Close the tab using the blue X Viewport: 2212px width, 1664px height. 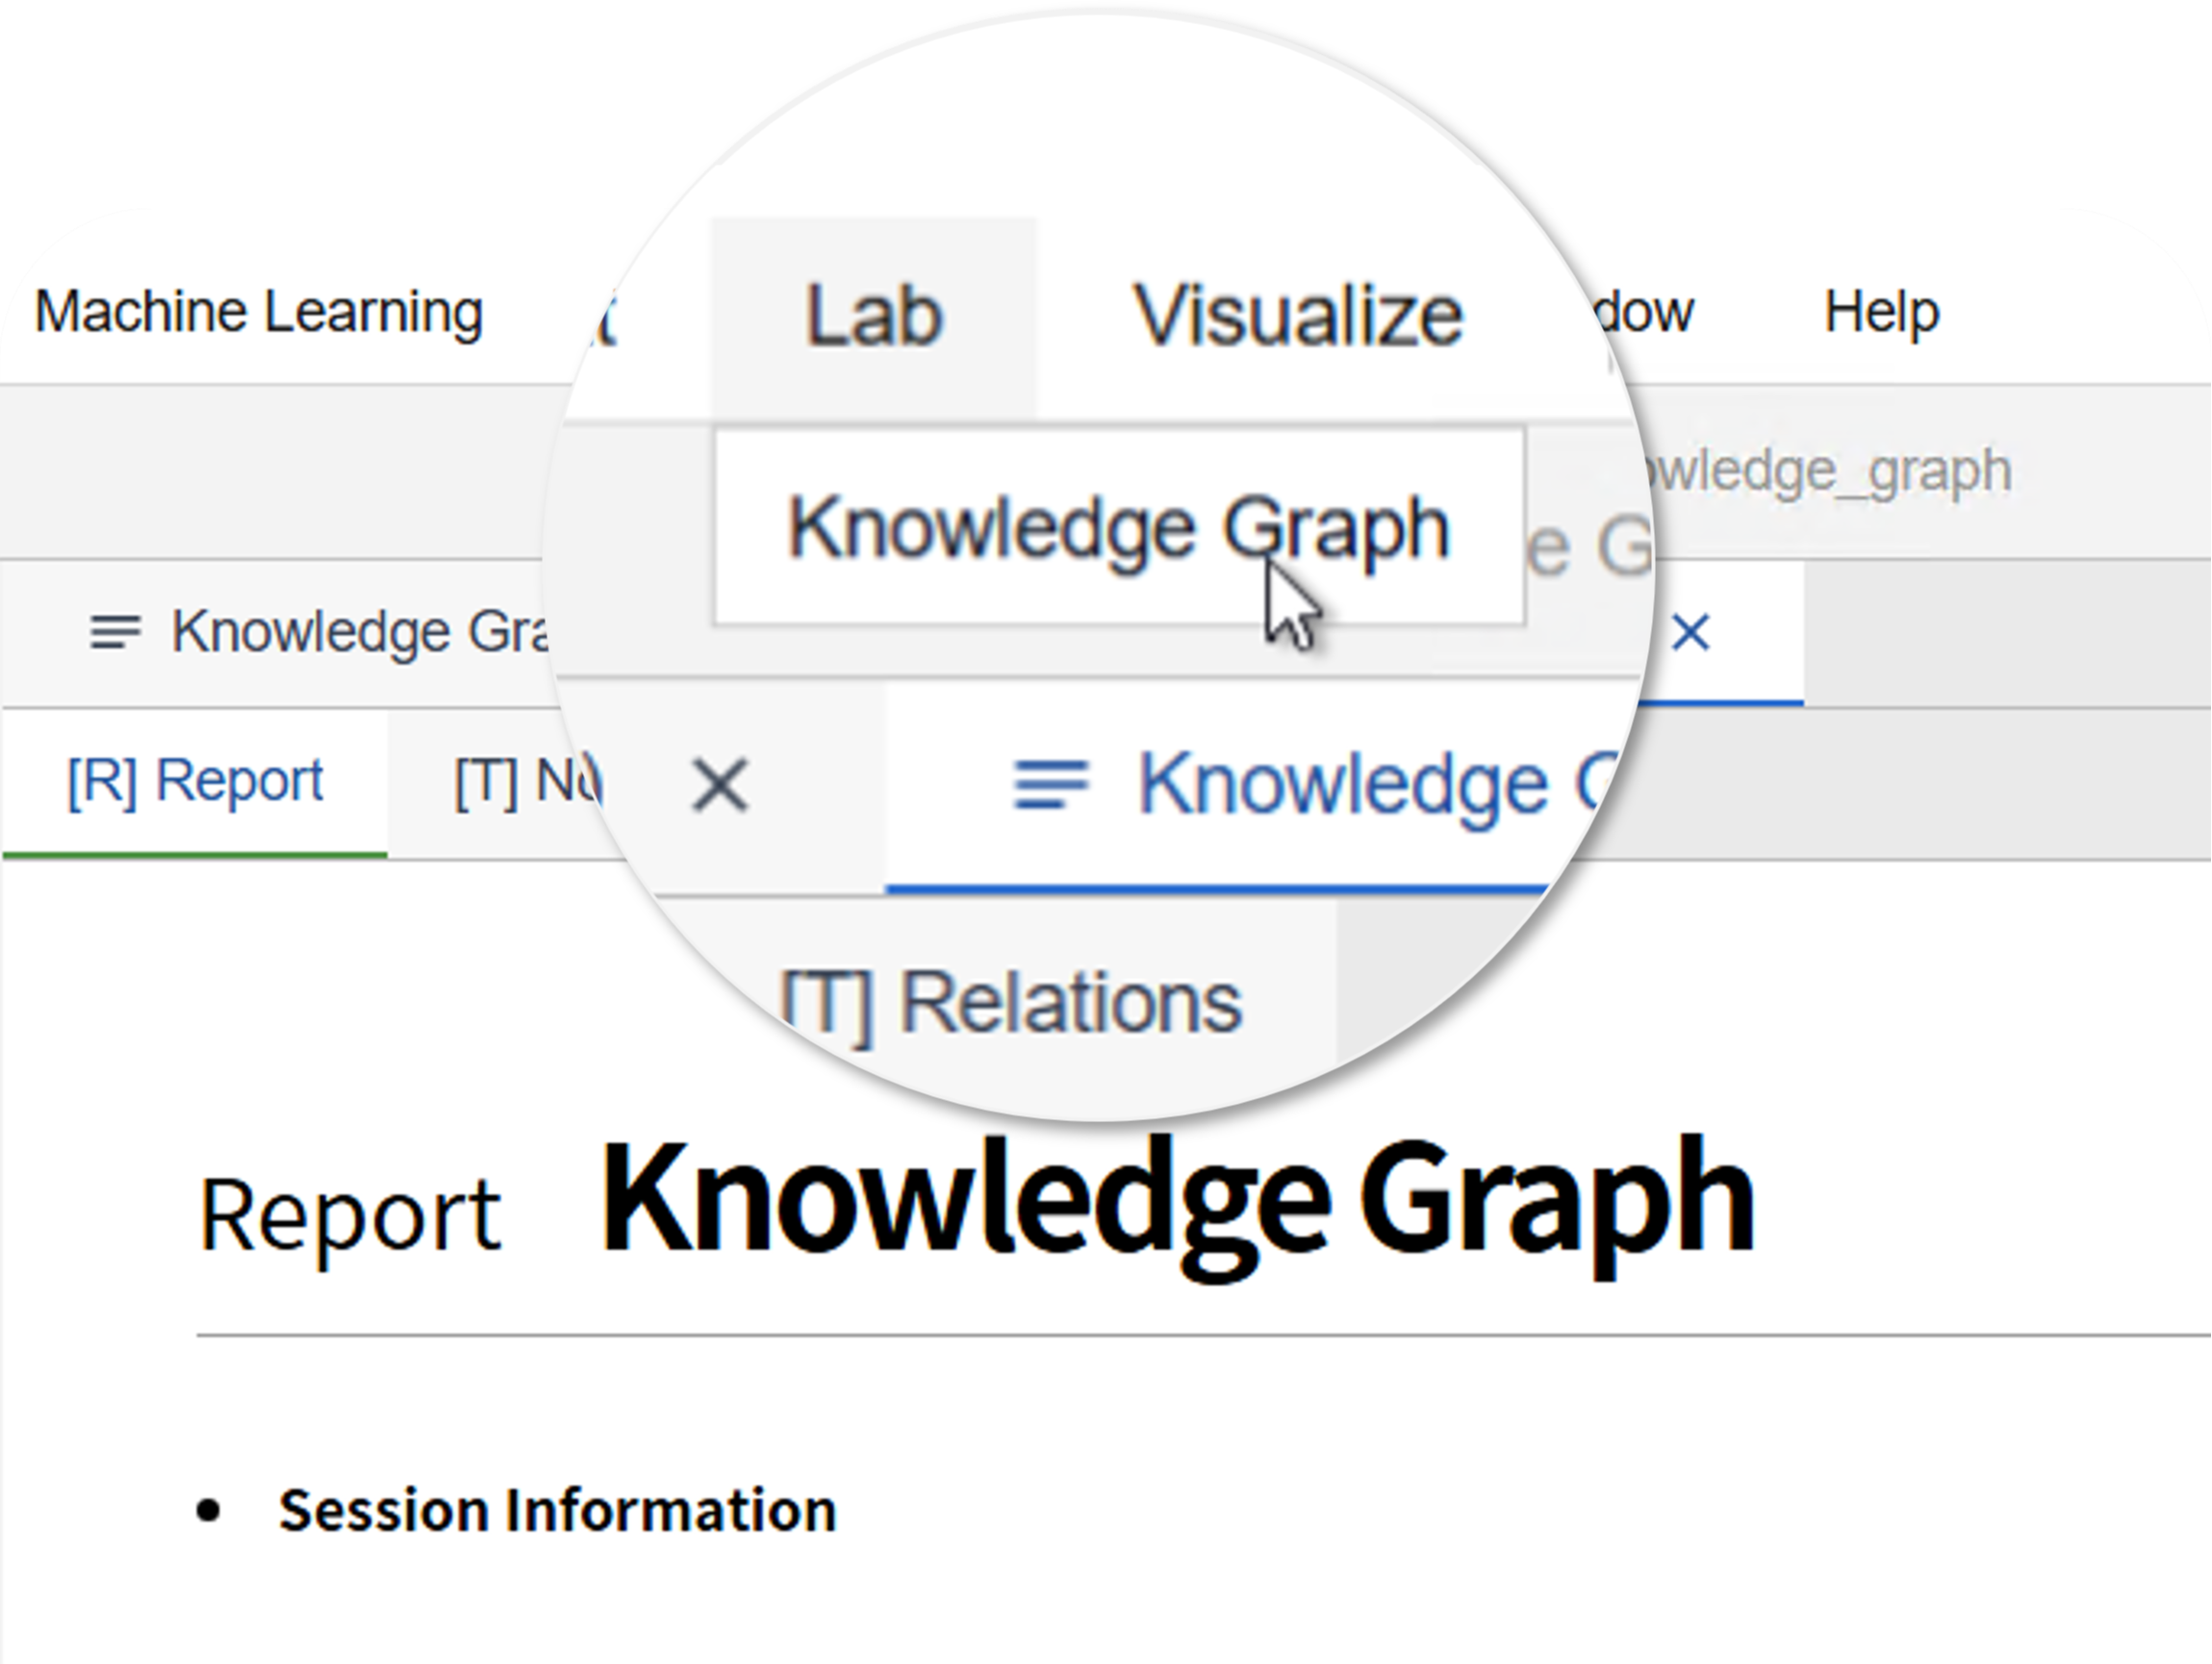tap(1691, 632)
